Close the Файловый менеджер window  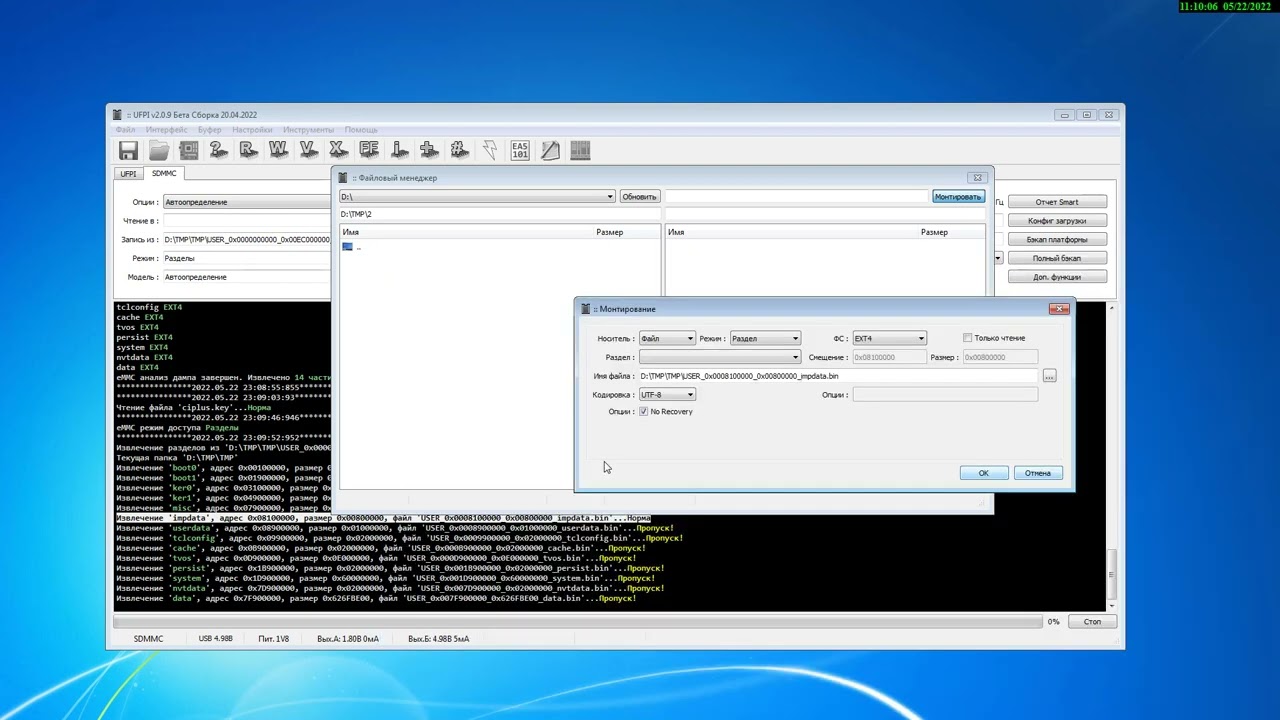click(978, 178)
